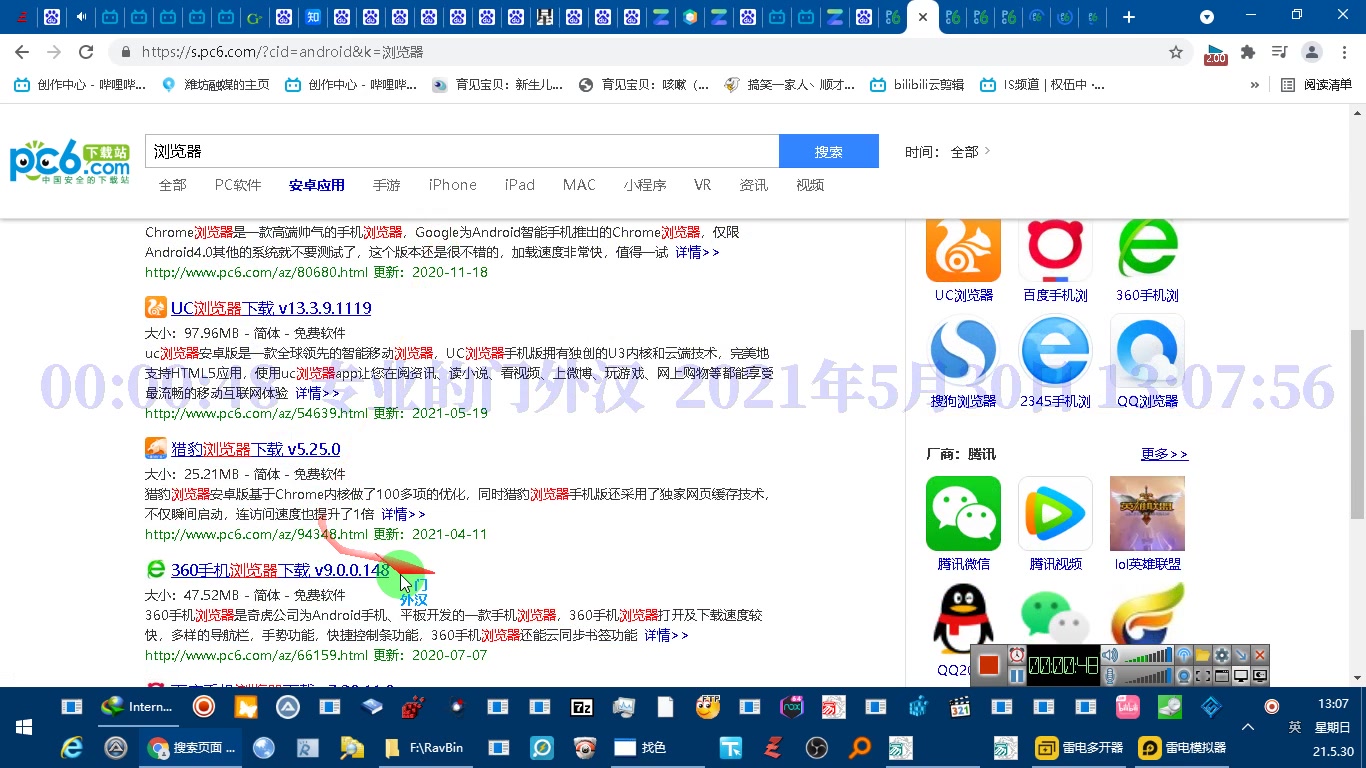
Task: Open the bilibili云剪辑 bookmark
Action: tap(917, 85)
